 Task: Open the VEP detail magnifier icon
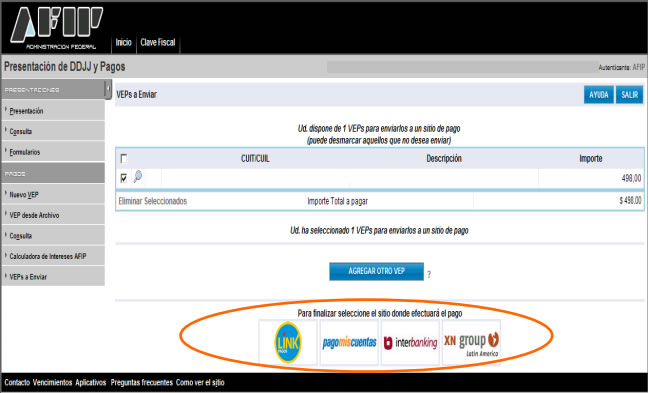coord(138,177)
